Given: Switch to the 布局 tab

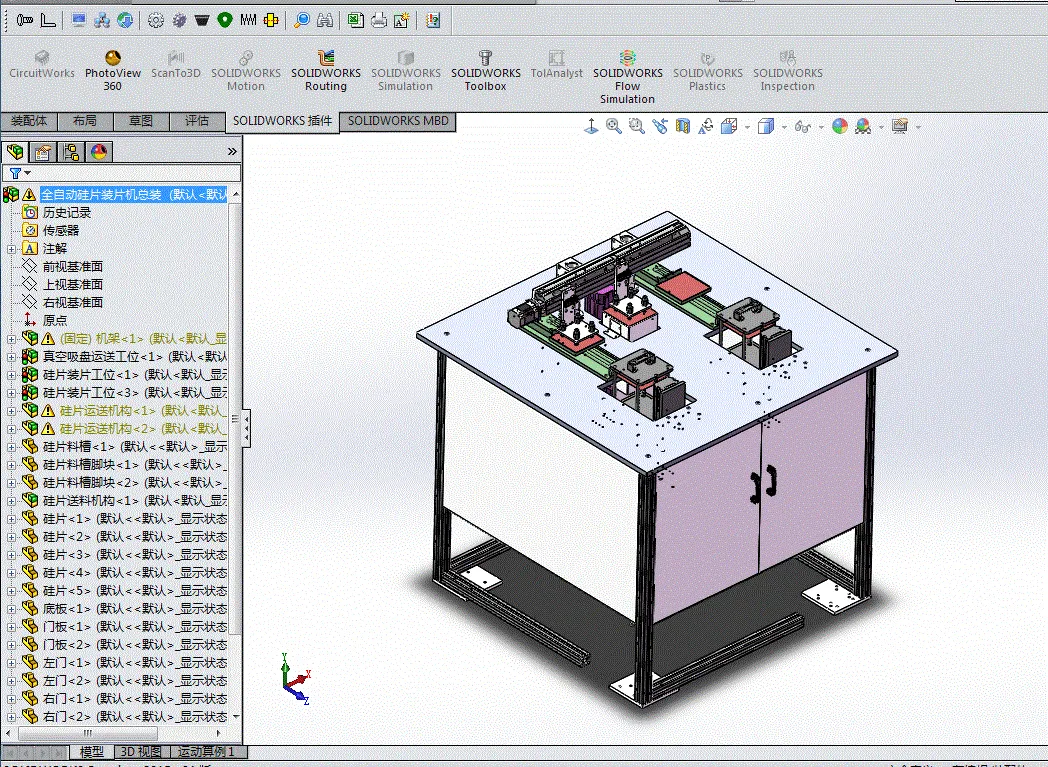Looking at the screenshot, I should tap(84, 121).
